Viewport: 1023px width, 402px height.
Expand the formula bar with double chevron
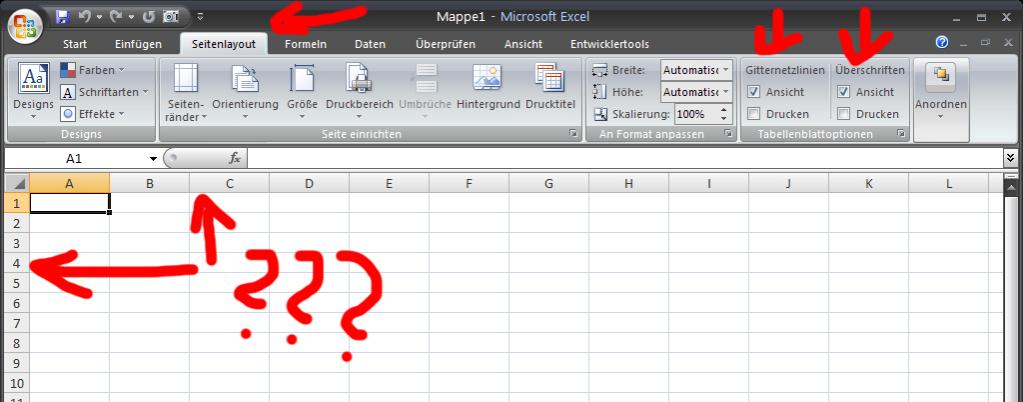click(1011, 157)
